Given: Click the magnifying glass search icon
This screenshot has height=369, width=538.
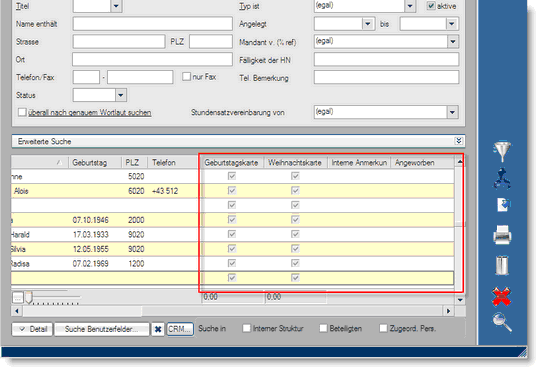Looking at the screenshot, I should (x=502, y=322).
